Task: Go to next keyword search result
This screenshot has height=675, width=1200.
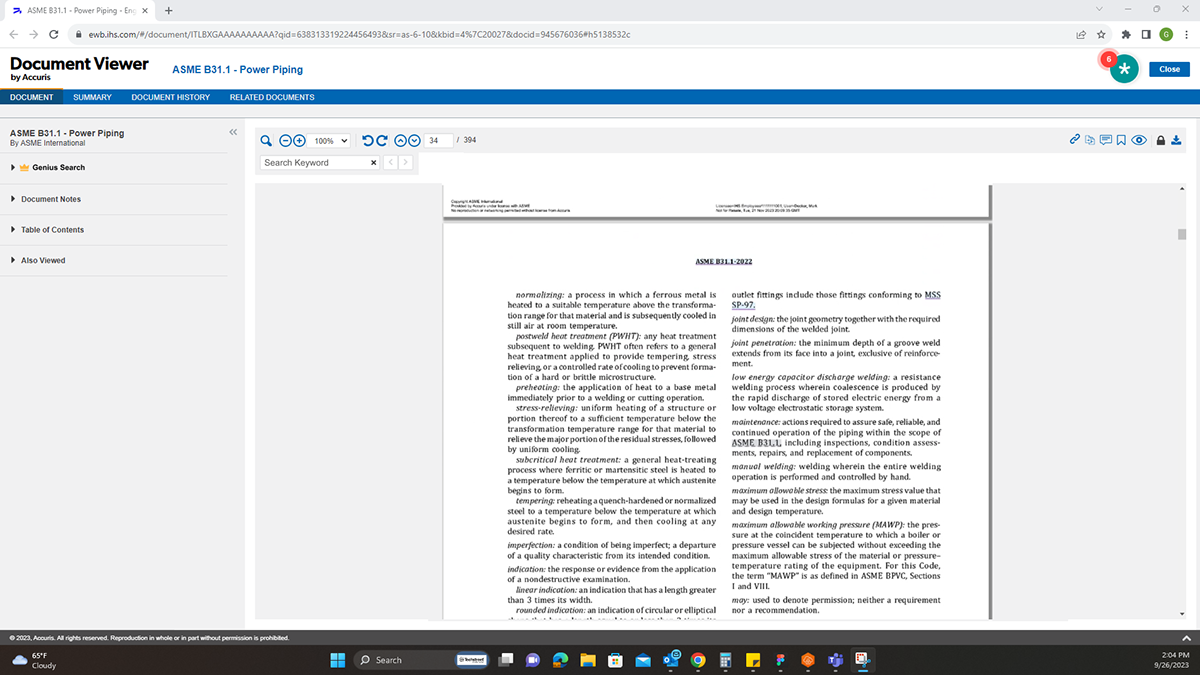Action: click(405, 163)
